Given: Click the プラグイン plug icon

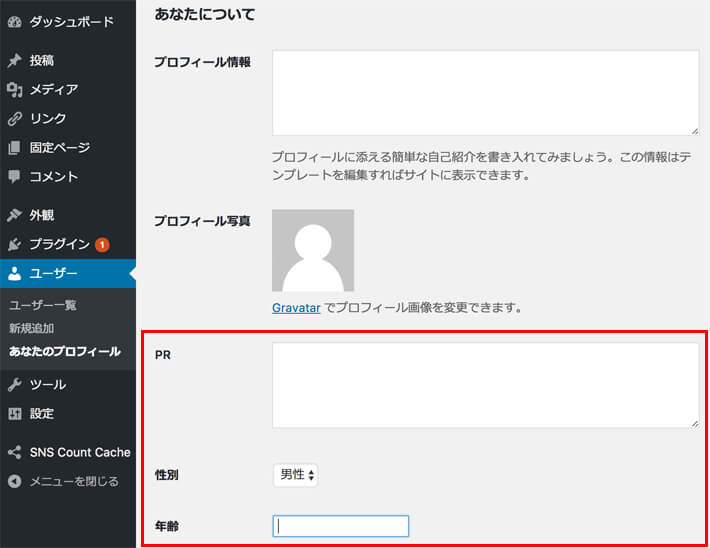Looking at the screenshot, I should (15, 244).
